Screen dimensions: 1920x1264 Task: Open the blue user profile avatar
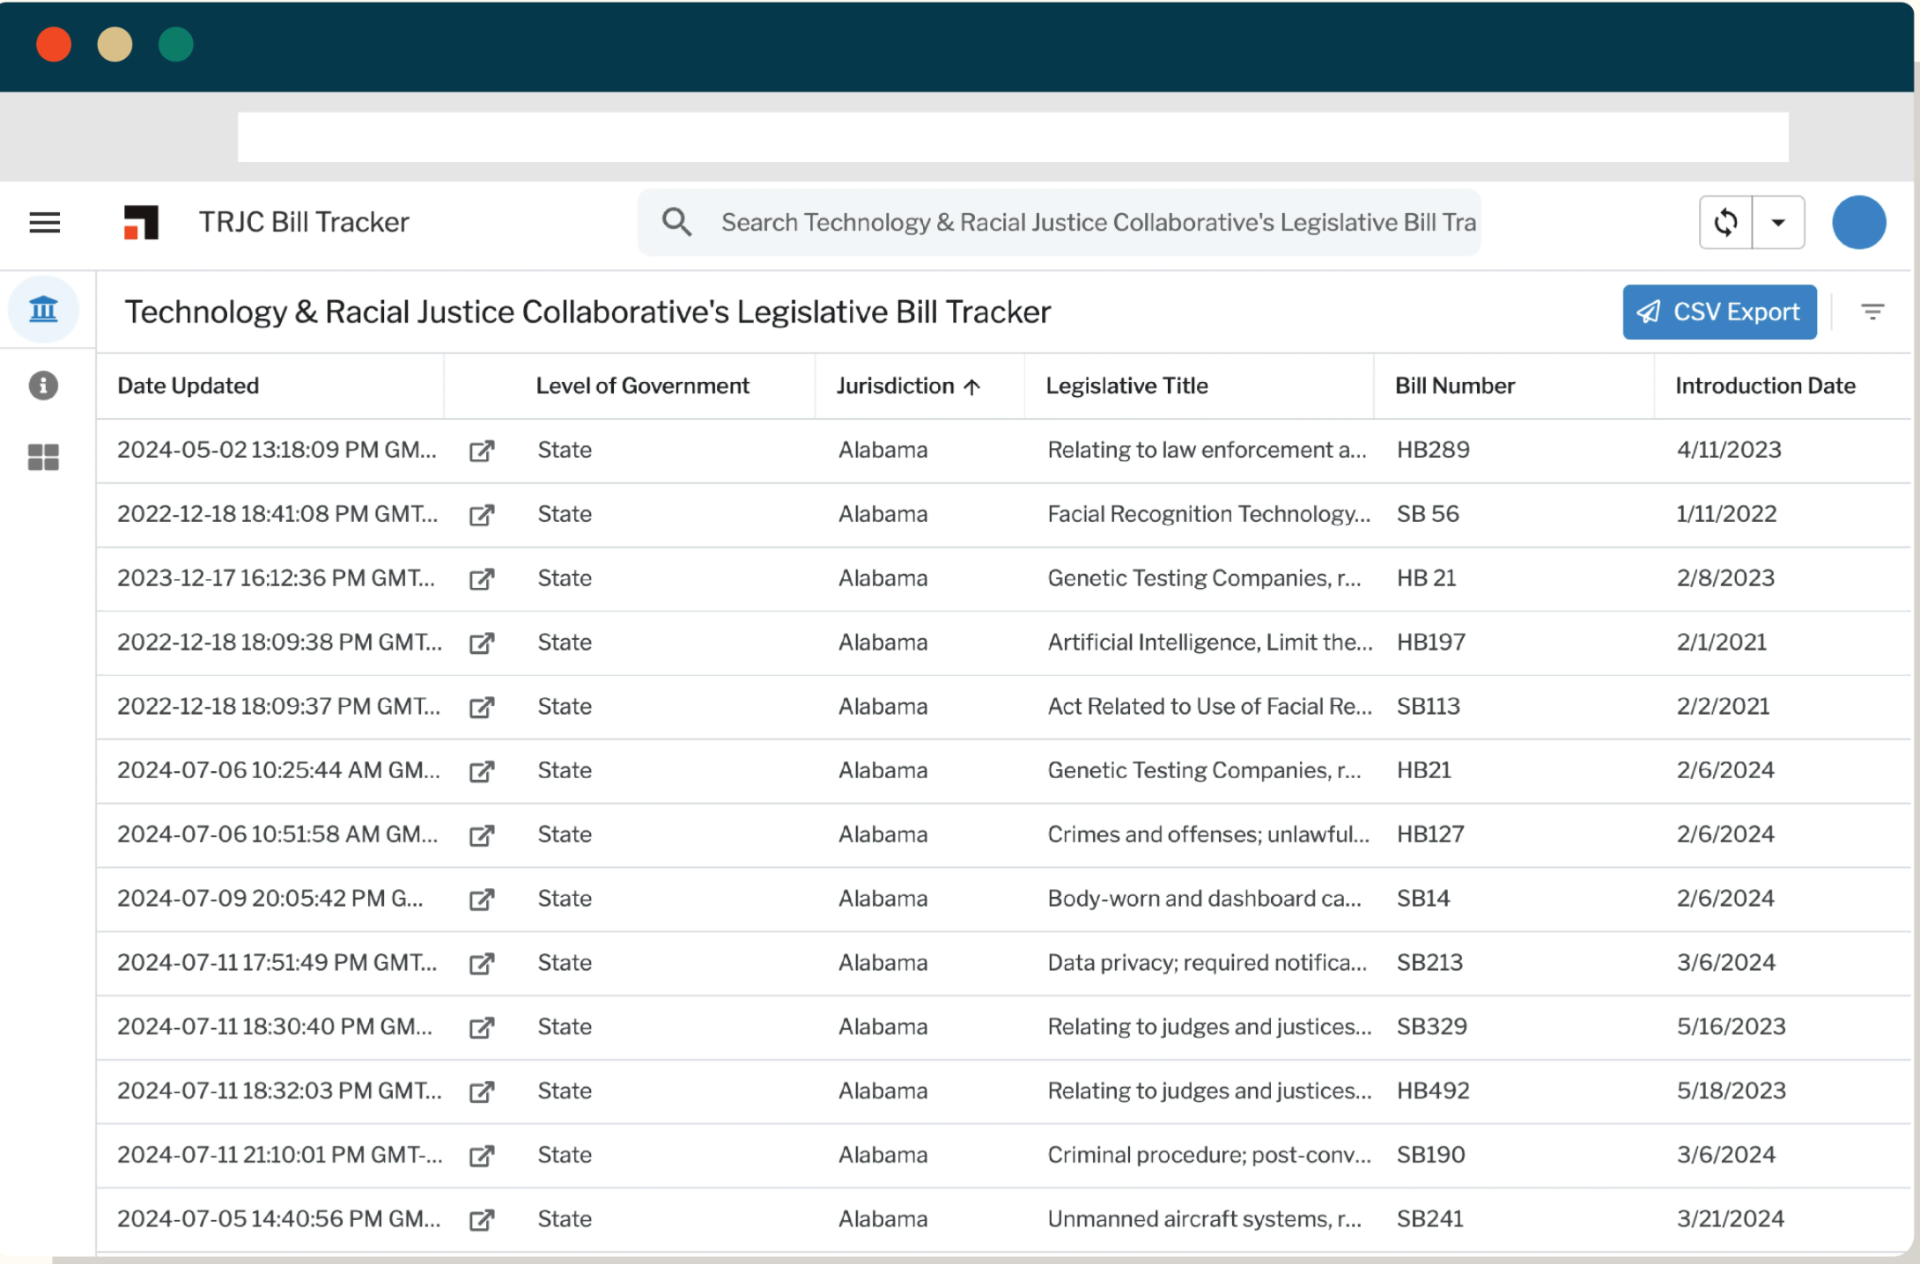[x=1859, y=222]
